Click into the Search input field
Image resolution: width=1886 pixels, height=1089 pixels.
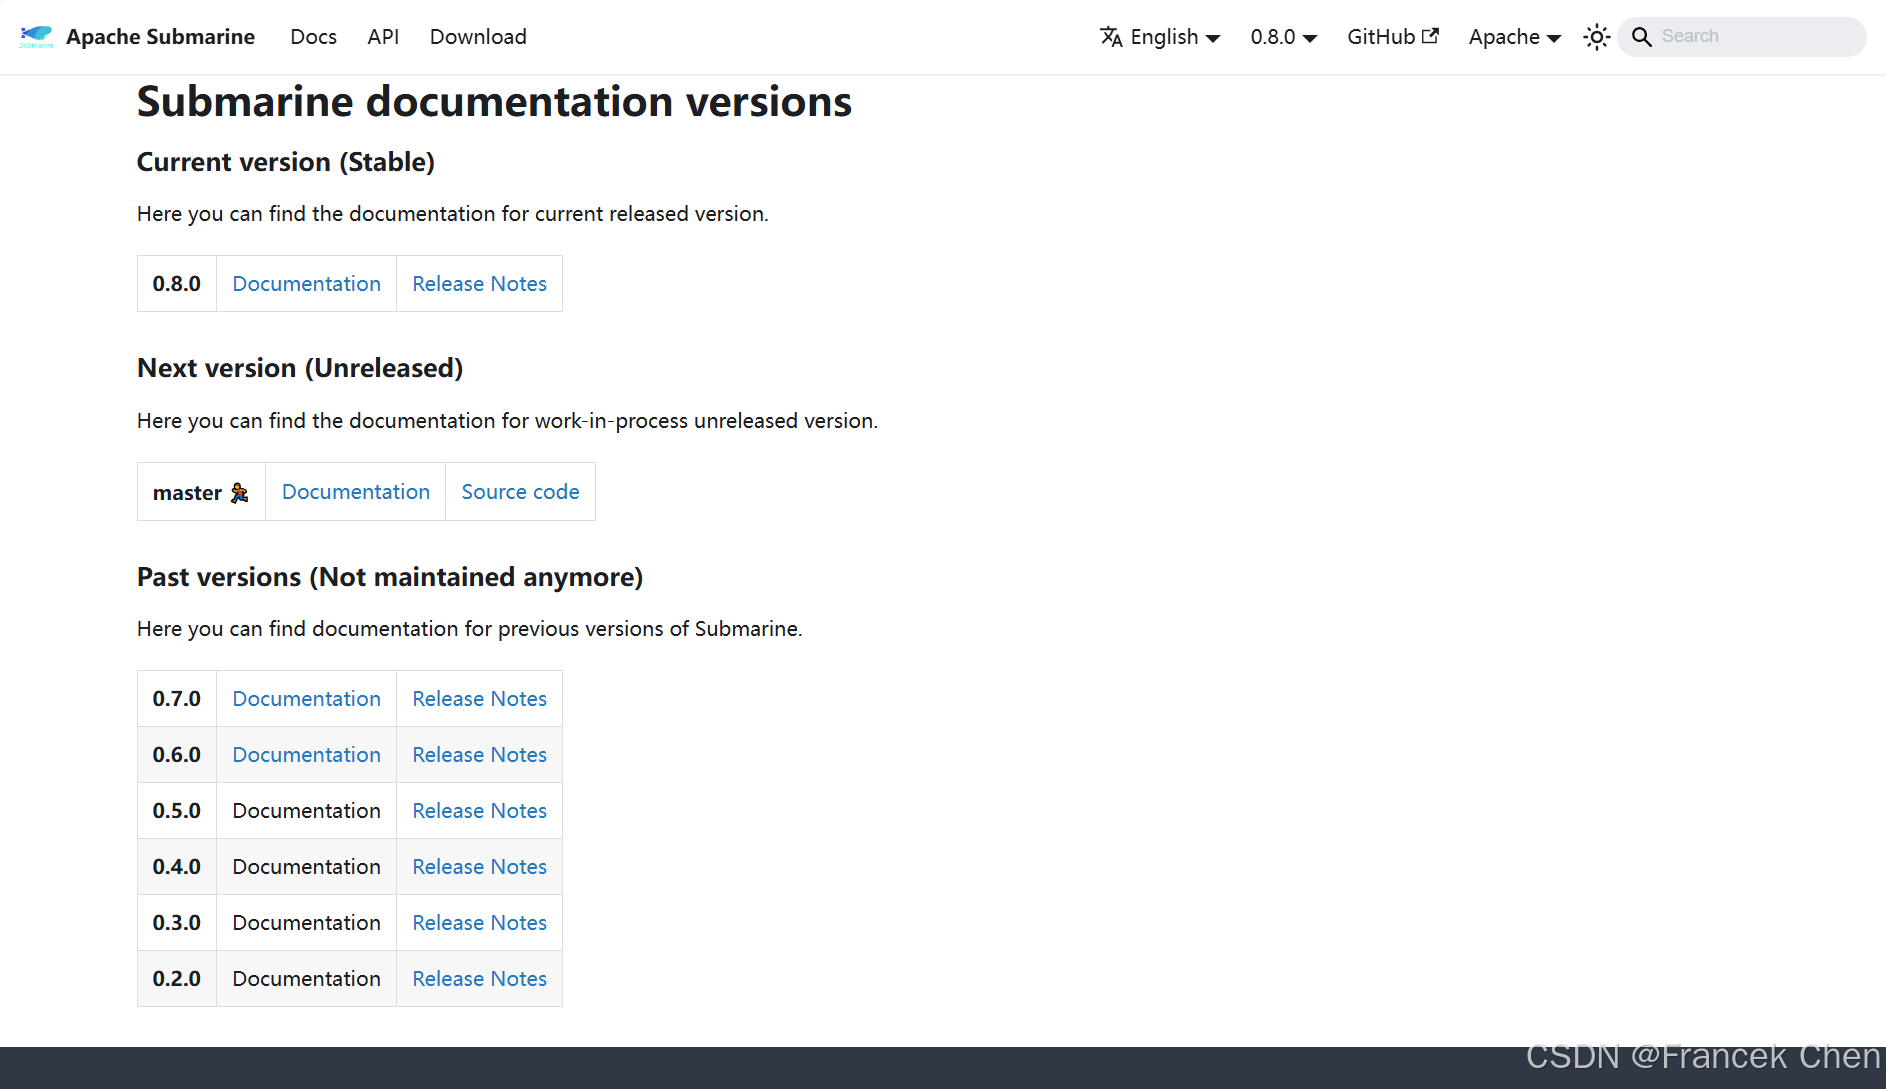pos(1755,37)
